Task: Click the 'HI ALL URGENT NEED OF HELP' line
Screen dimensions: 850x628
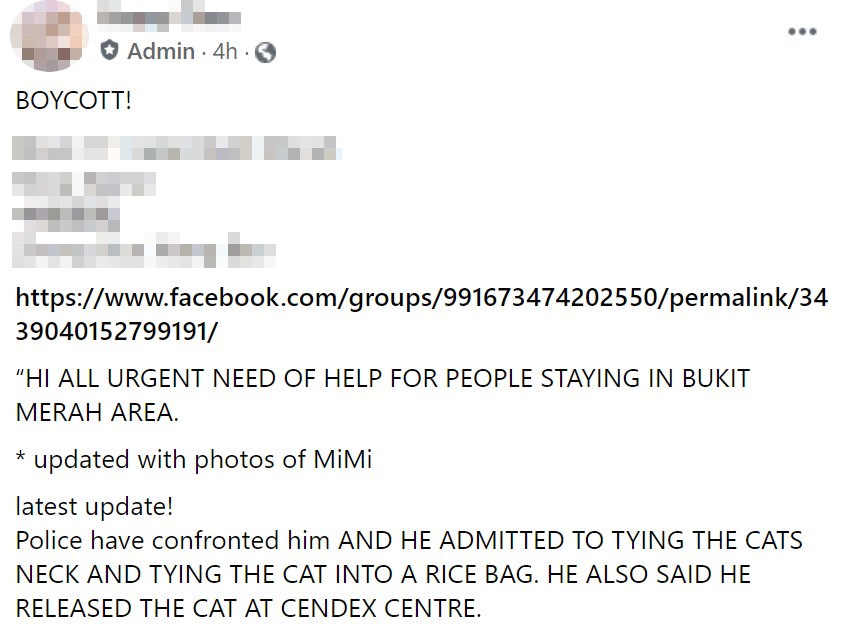Action: pyautogui.click(x=383, y=380)
